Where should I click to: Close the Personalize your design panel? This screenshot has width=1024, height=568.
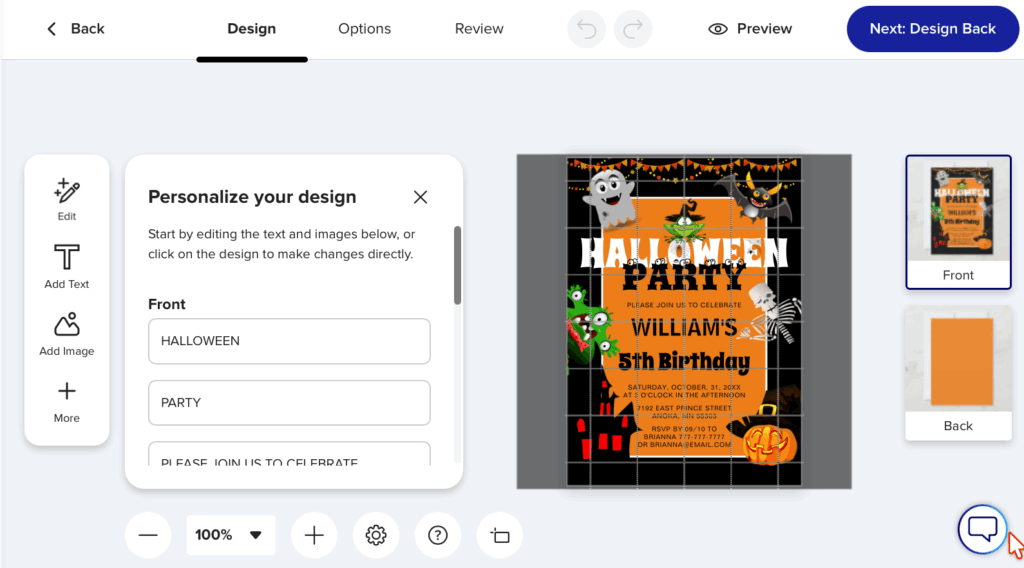pos(420,197)
